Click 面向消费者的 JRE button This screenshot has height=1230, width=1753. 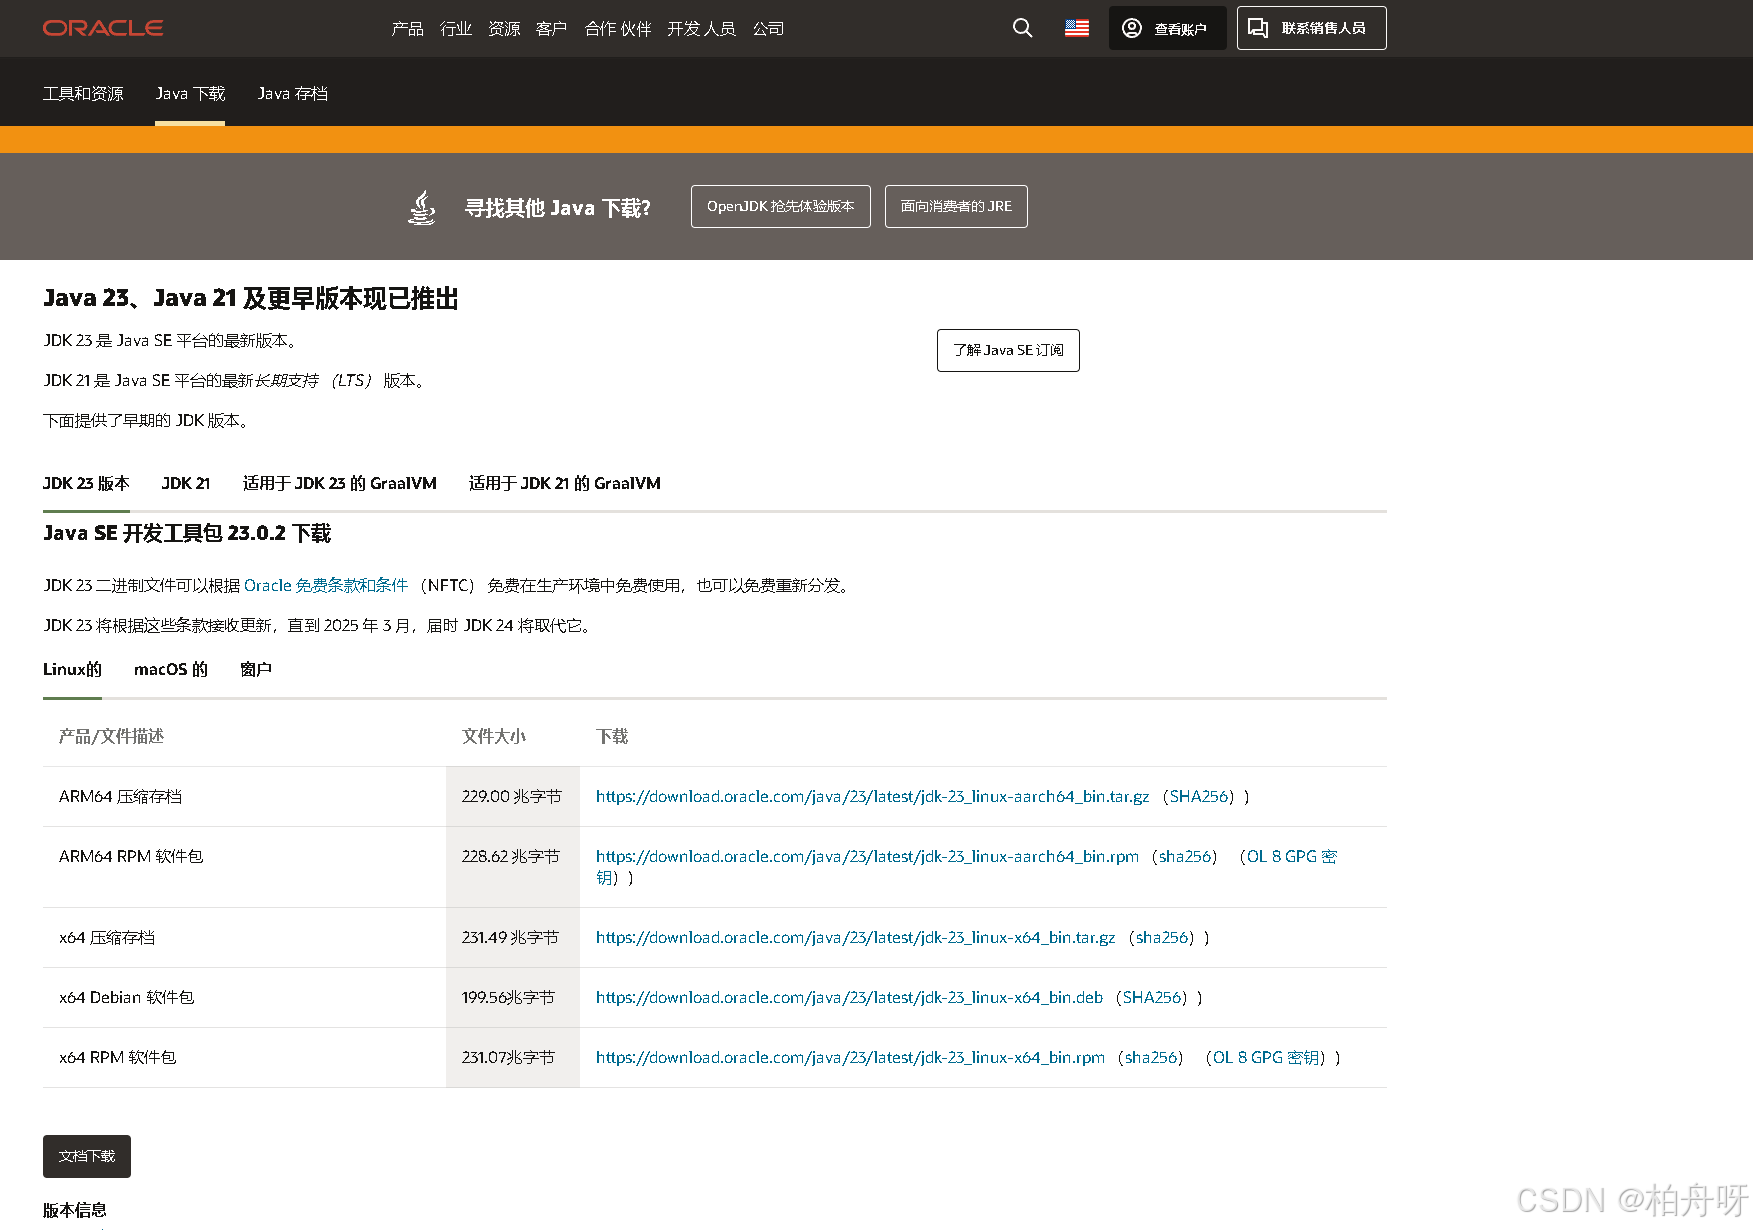(x=956, y=206)
